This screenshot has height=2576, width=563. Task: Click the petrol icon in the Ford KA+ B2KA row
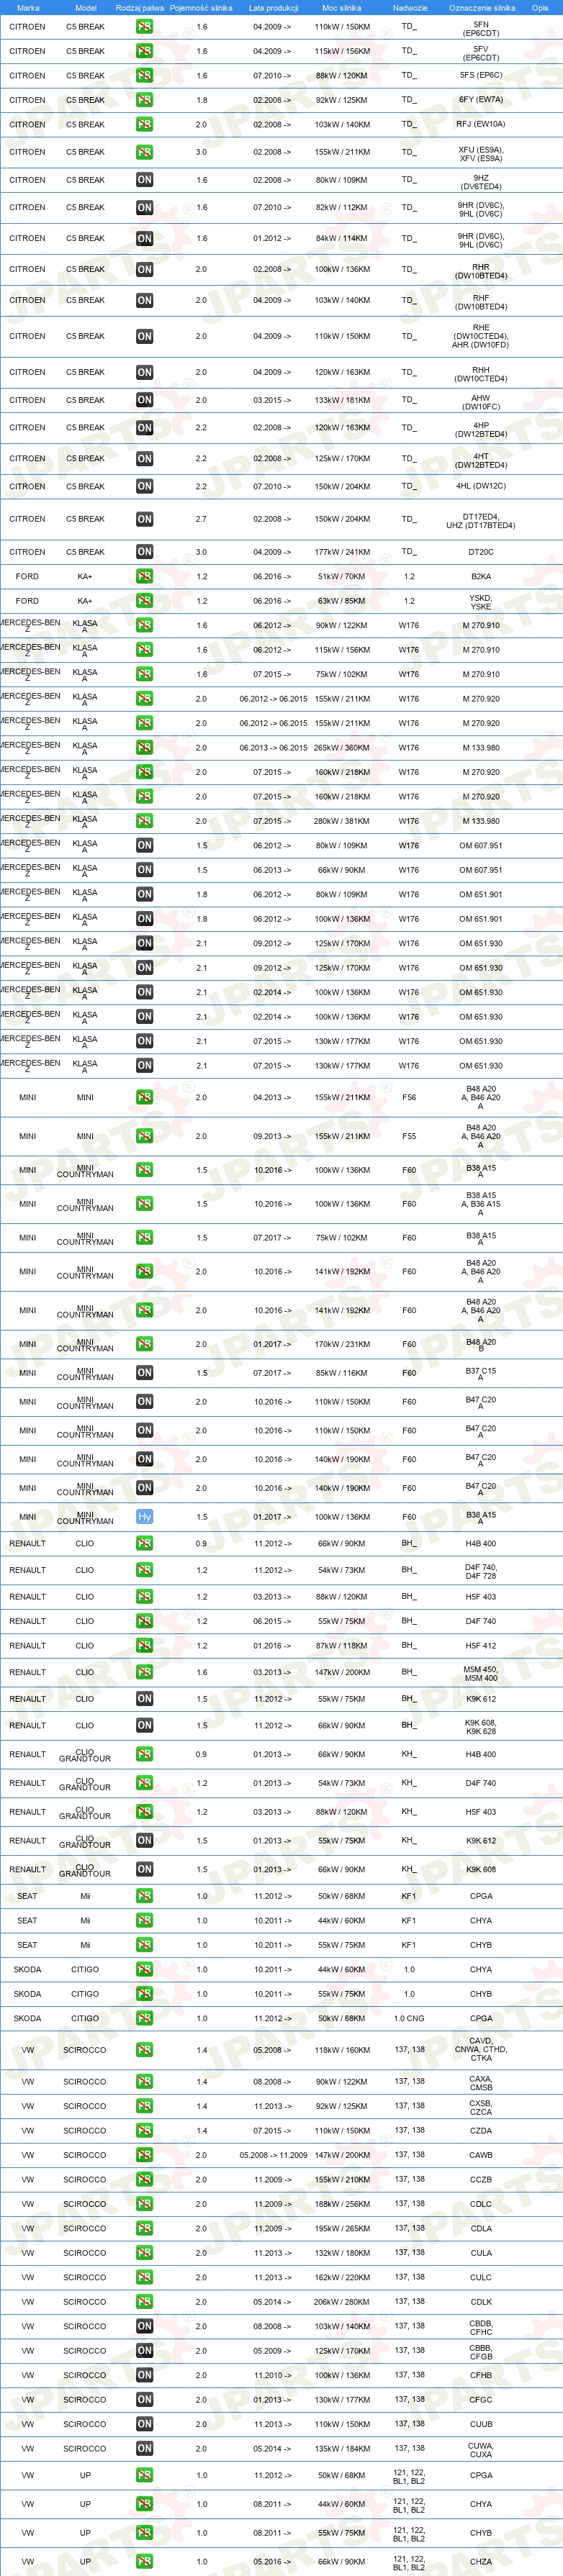coord(144,577)
